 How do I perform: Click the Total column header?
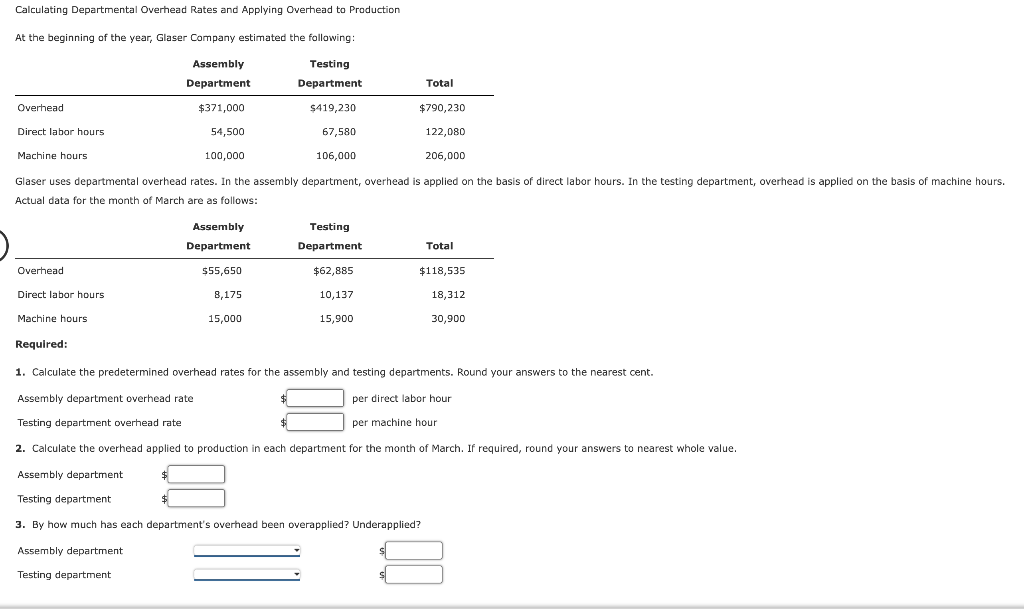[x=440, y=83]
